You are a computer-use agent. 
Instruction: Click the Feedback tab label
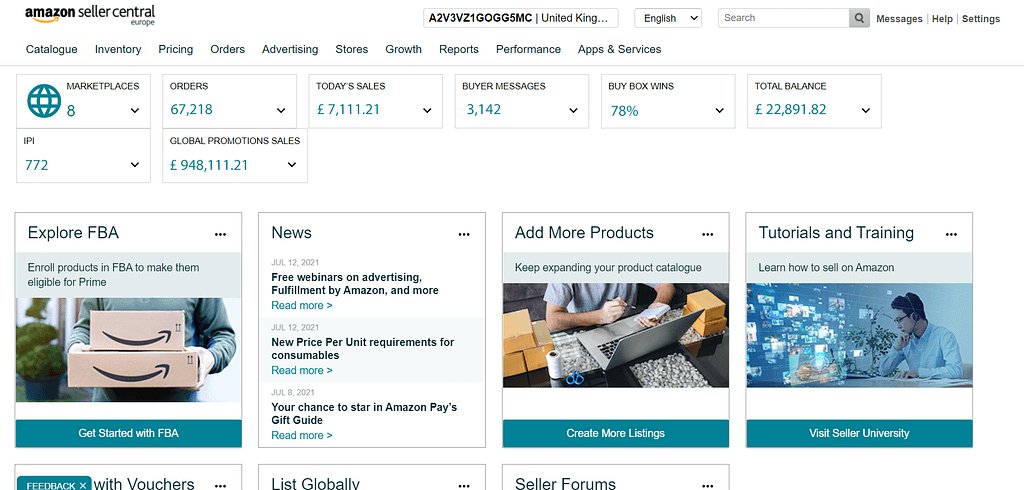(x=51, y=485)
